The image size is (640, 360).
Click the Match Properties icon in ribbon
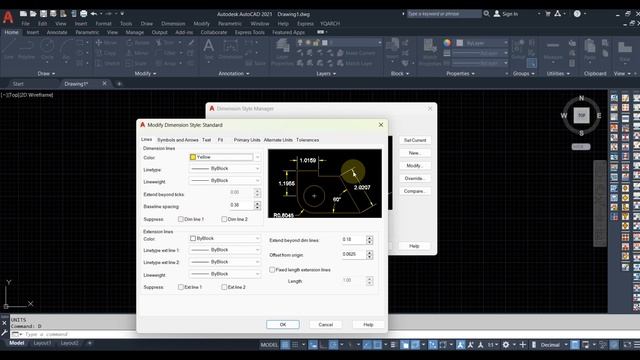[430, 52]
